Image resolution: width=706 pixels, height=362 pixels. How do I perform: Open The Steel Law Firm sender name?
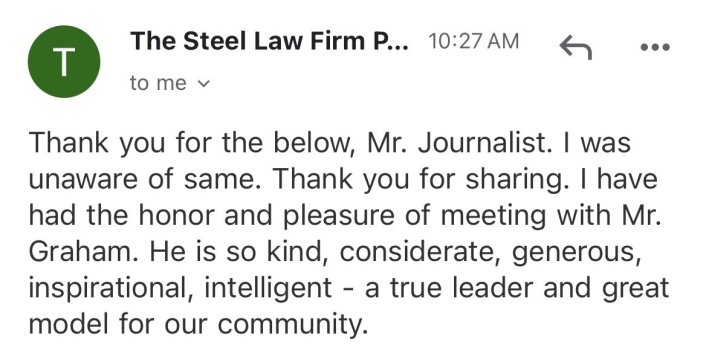point(270,41)
